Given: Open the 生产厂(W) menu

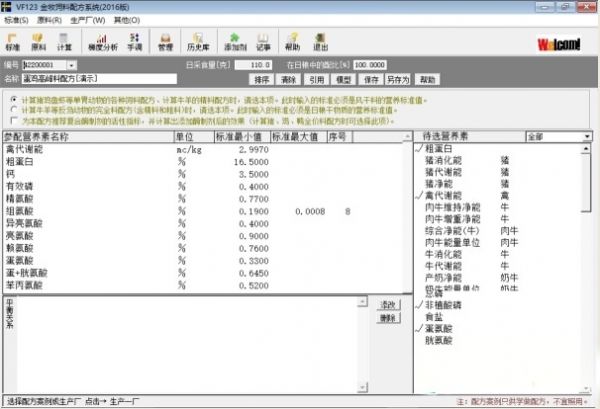Looking at the screenshot, I should point(87,19).
